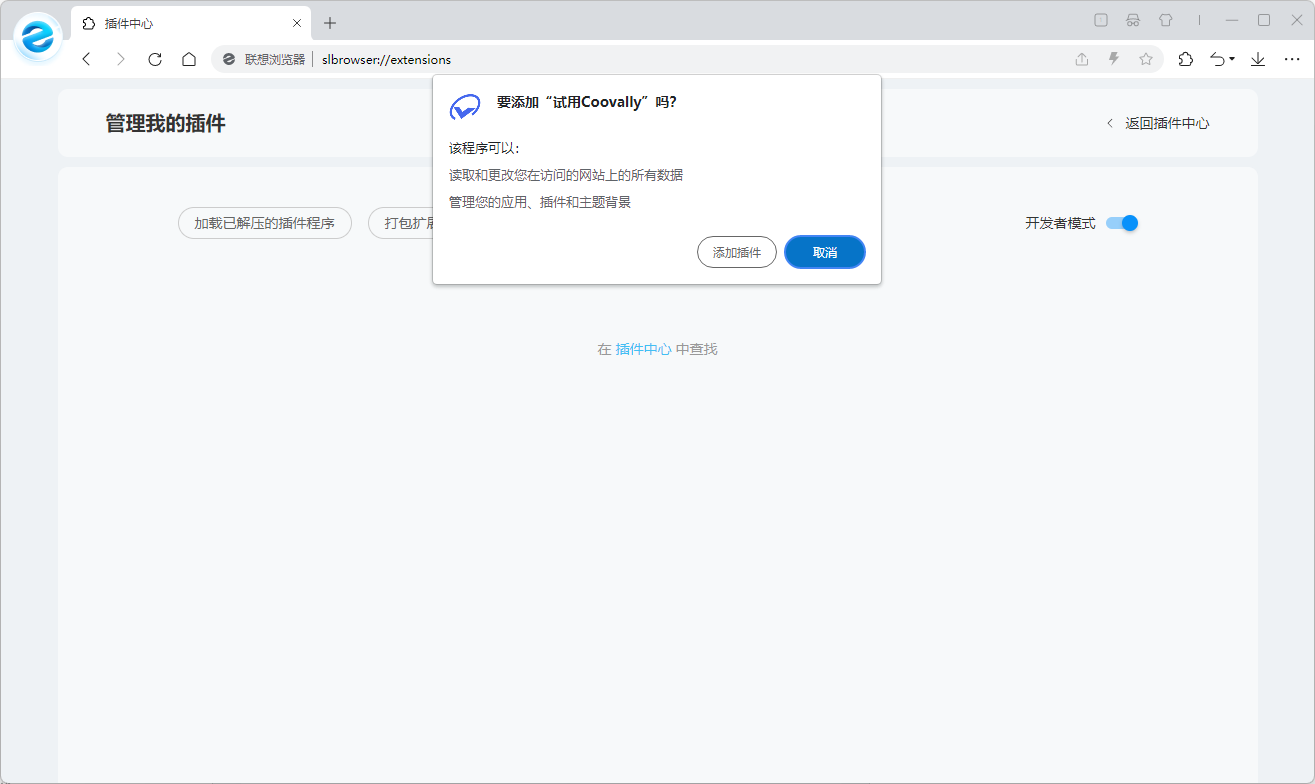
Task: Select the 插件中心 browser tab
Action: click(191, 23)
